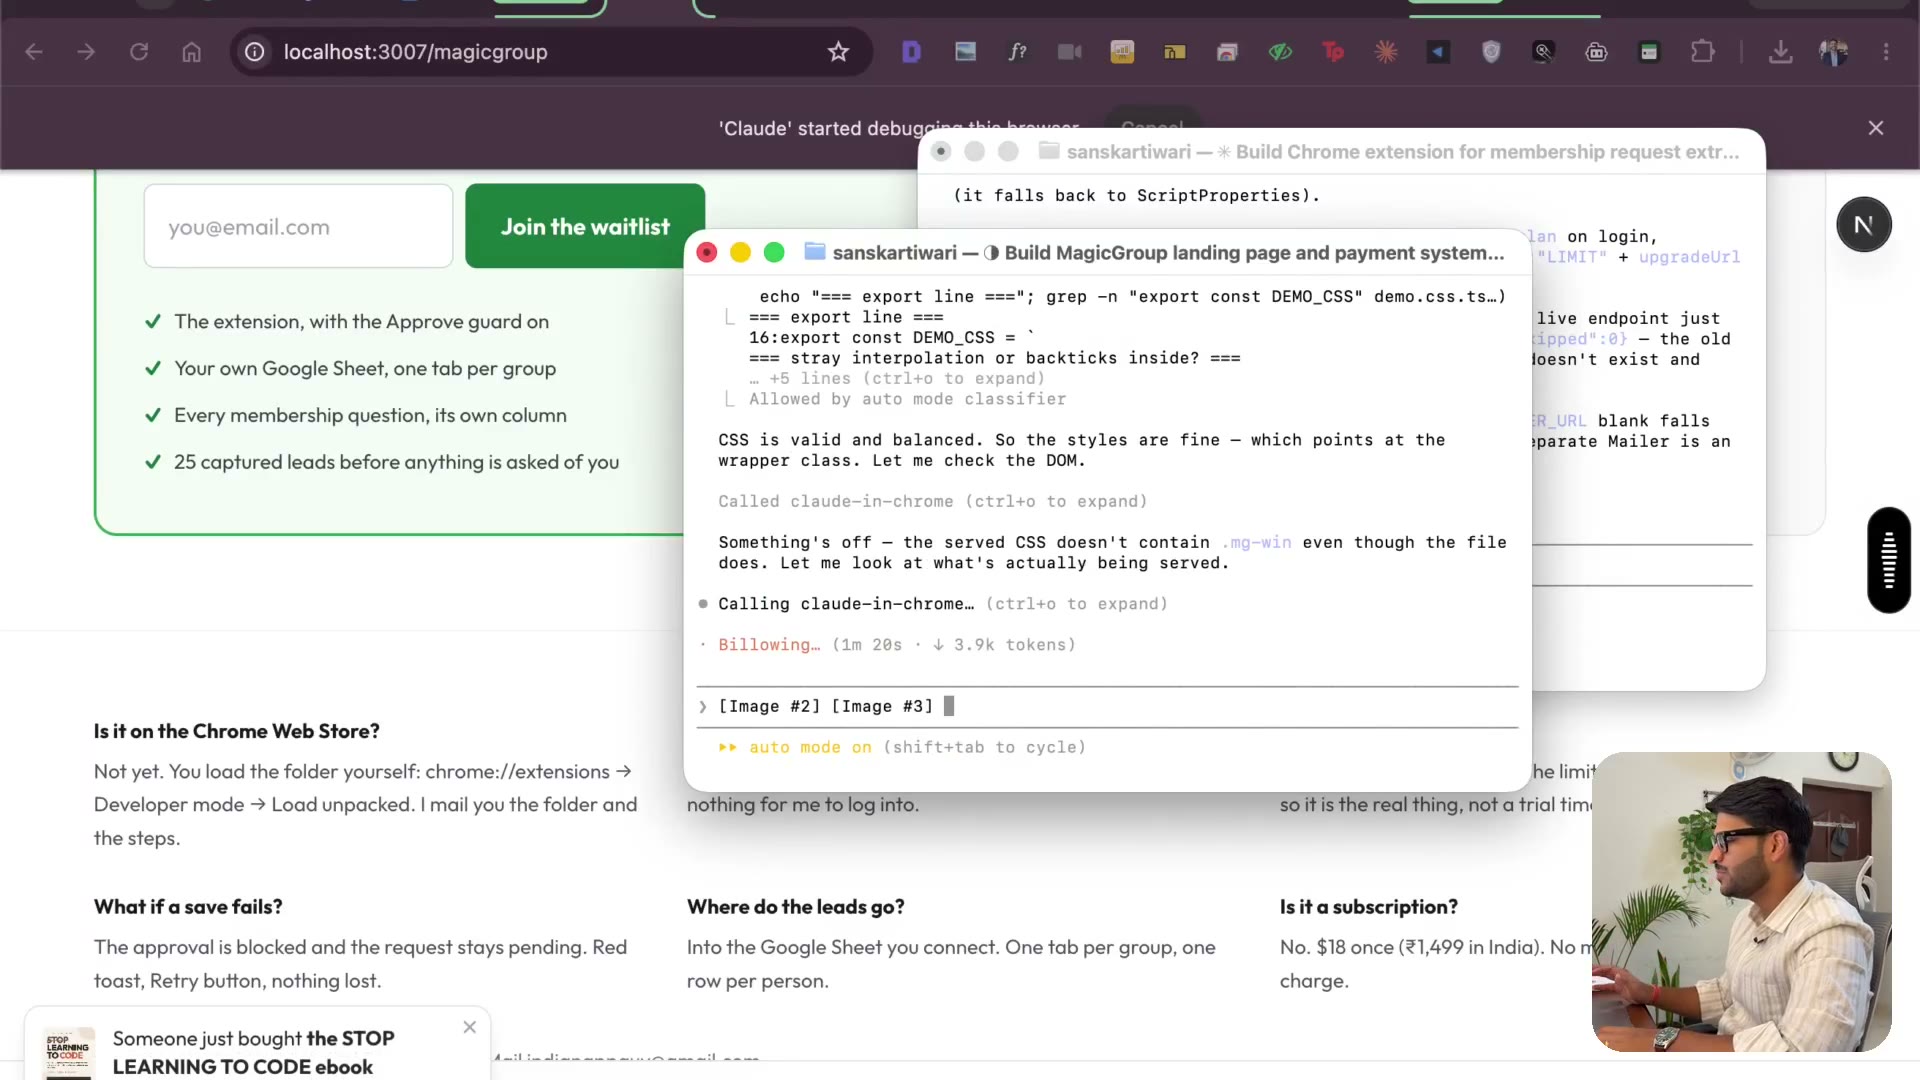Click 'The extension, with the Approve guard on'
The width and height of the screenshot is (1920, 1080).
[361, 322]
